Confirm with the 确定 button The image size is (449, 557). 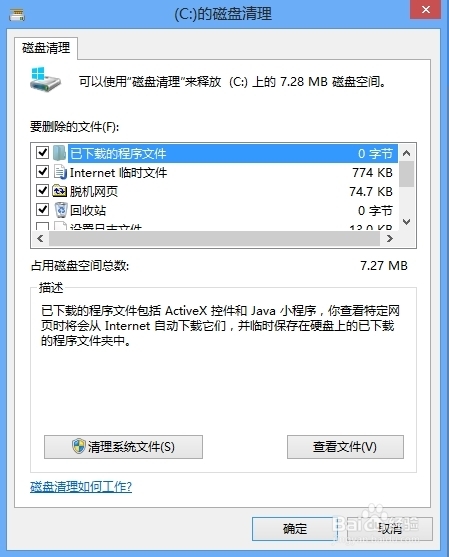[295, 529]
